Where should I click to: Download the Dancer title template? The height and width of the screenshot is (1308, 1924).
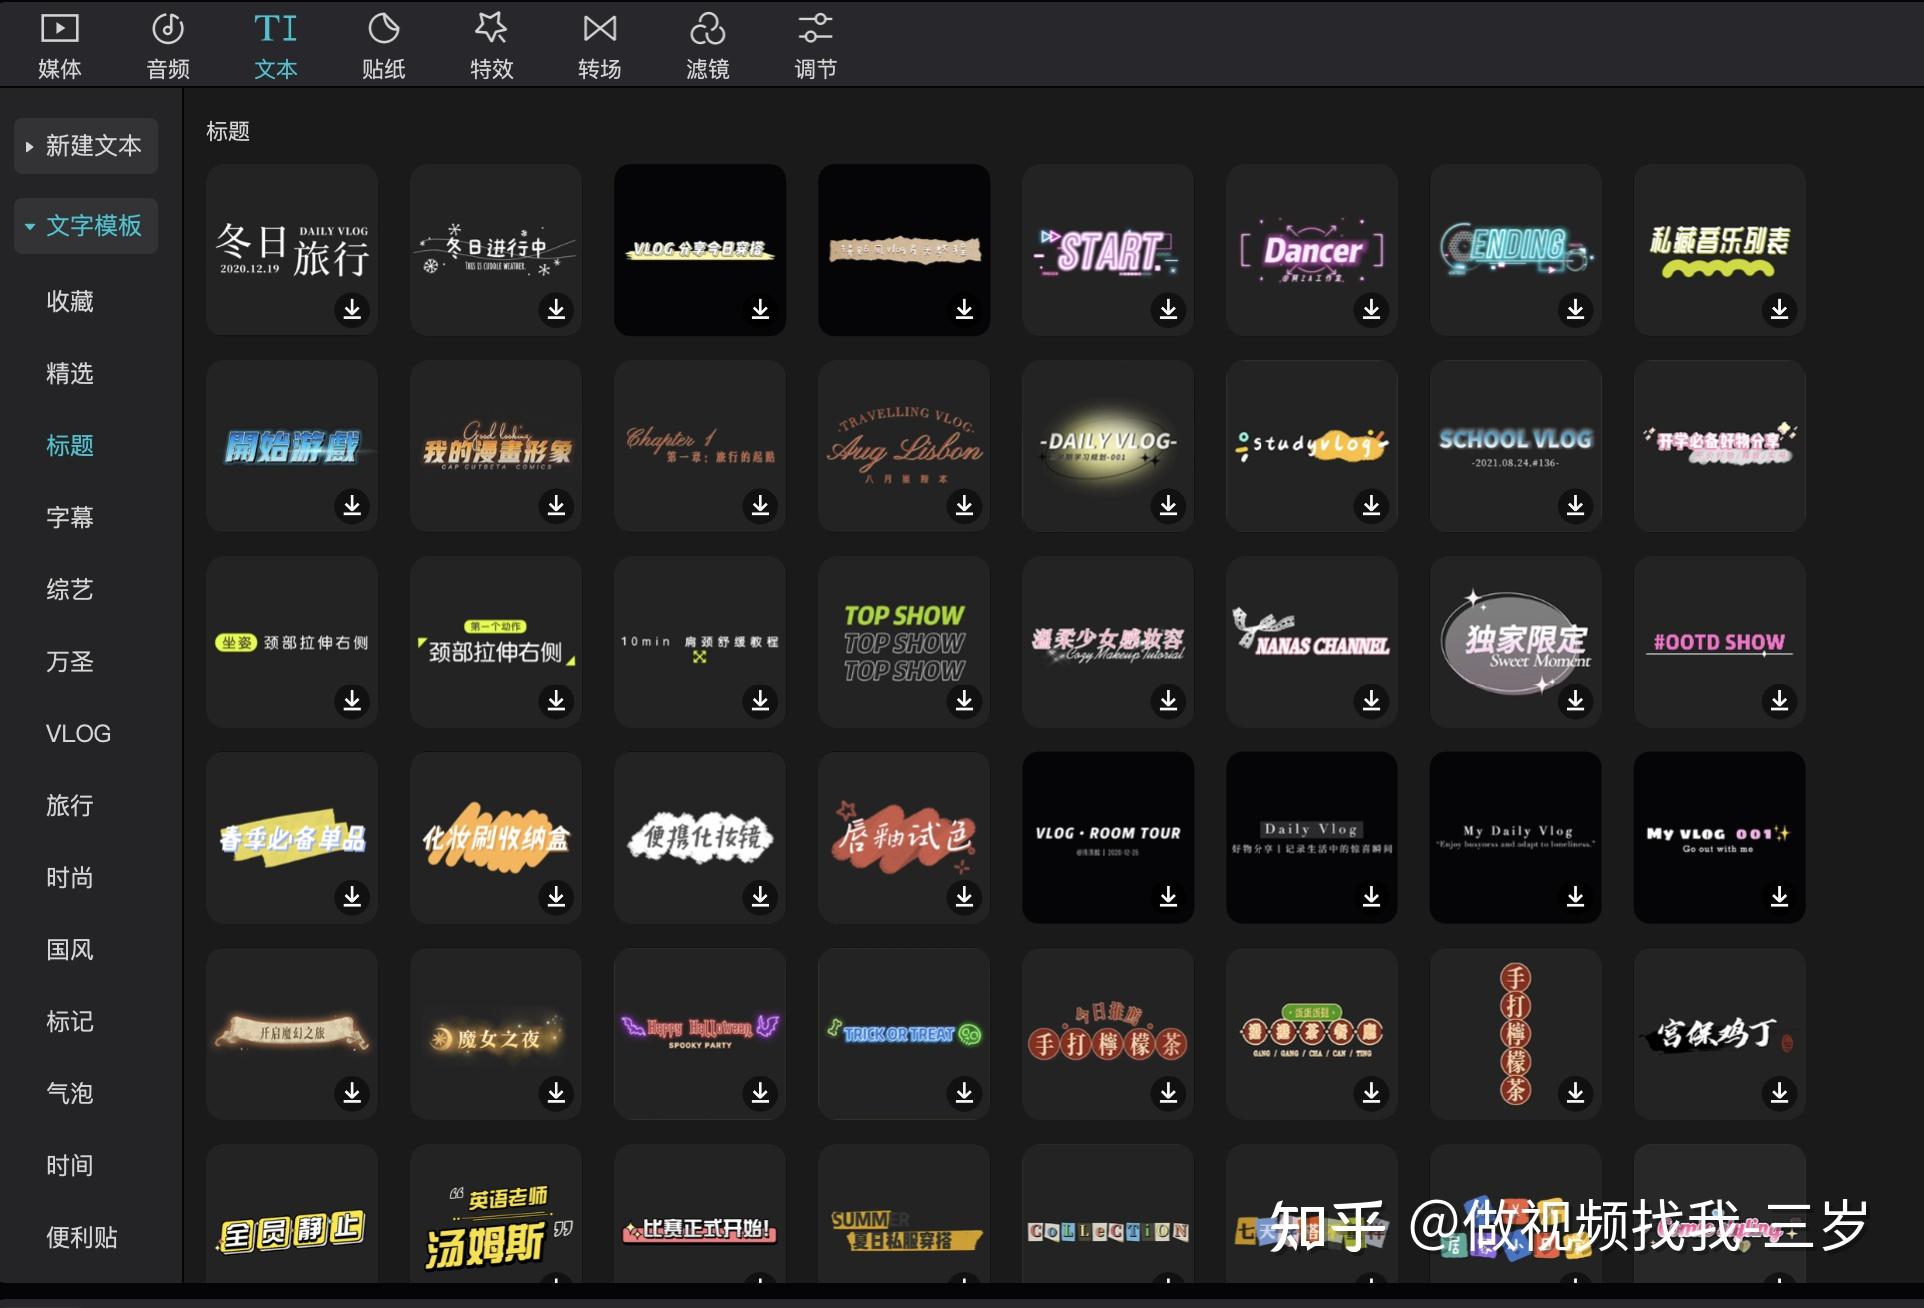1371,308
